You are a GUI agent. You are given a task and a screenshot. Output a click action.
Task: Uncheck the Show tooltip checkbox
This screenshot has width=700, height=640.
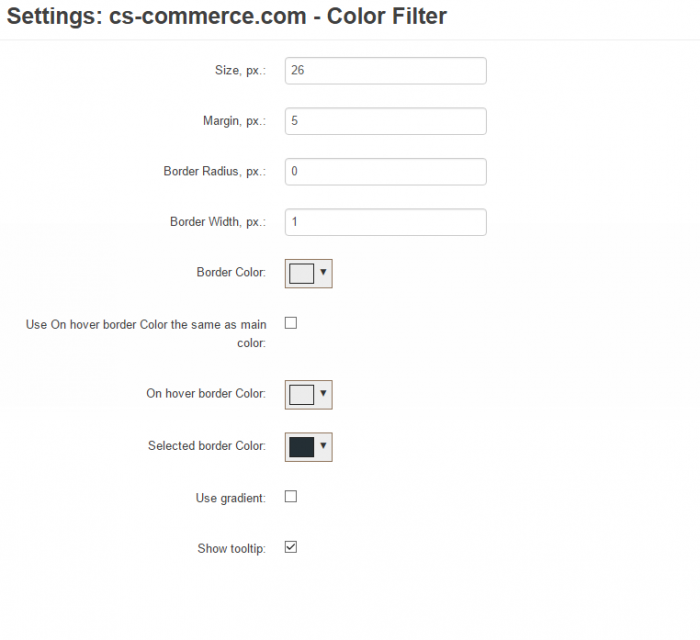pos(291,547)
